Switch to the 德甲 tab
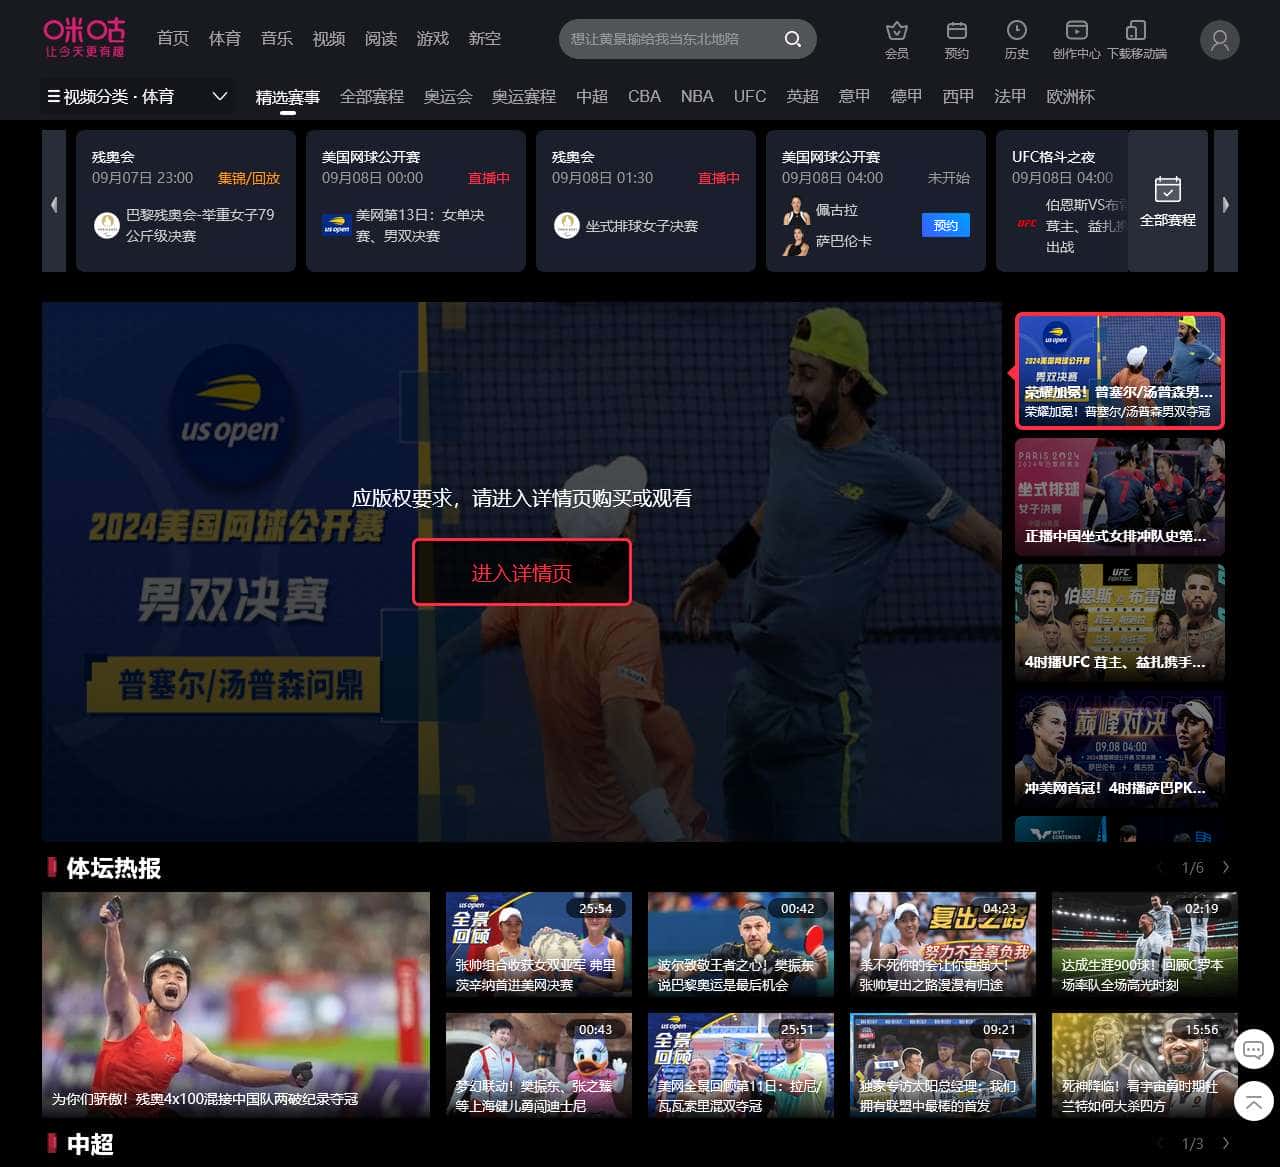 [x=906, y=97]
